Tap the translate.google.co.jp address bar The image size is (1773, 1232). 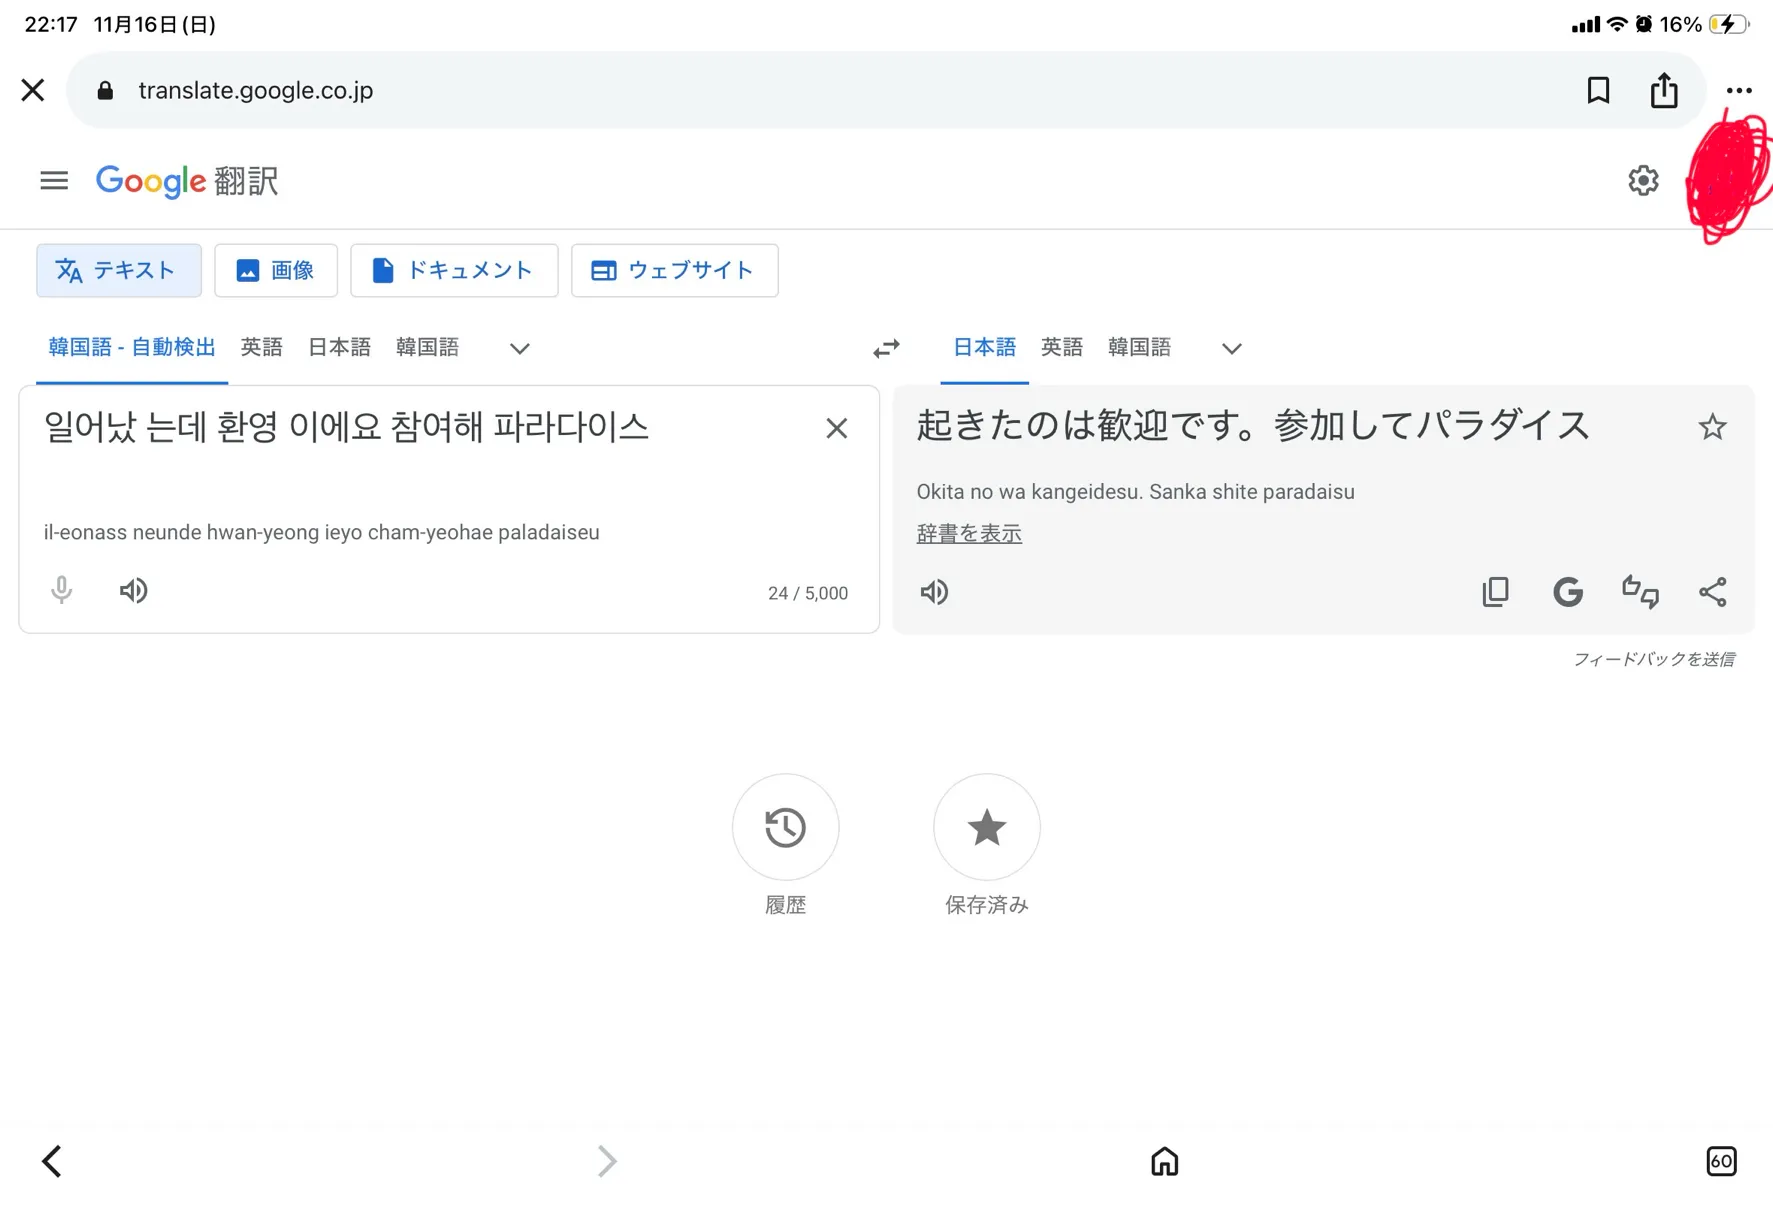pyautogui.click(x=885, y=90)
